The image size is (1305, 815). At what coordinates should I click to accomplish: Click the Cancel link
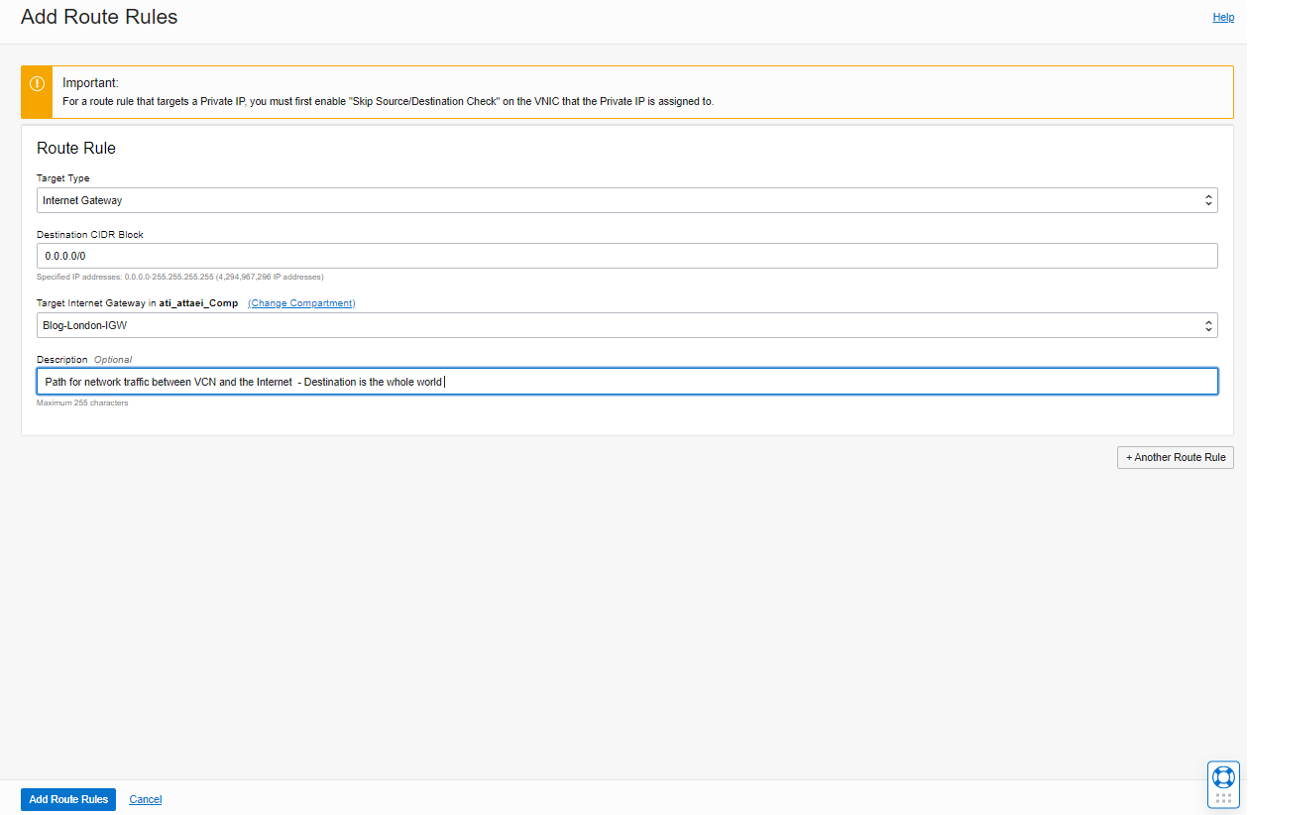coord(145,799)
